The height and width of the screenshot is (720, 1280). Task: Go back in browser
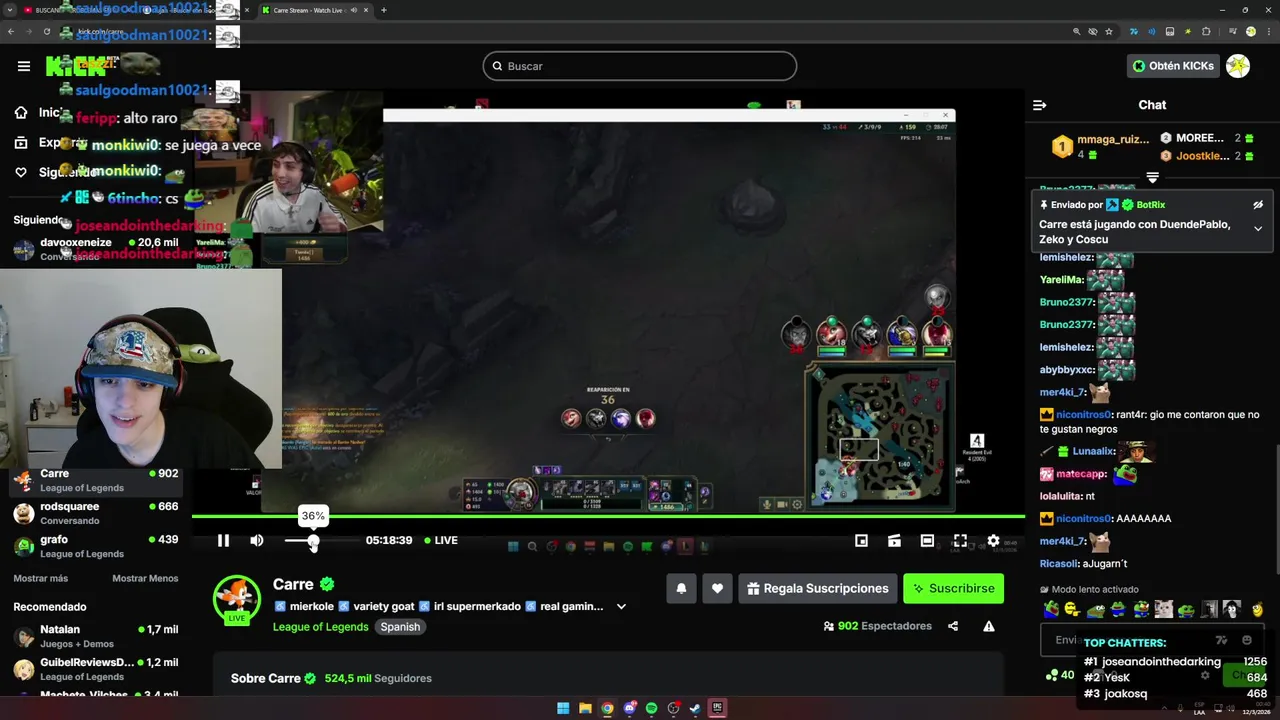[x=11, y=32]
